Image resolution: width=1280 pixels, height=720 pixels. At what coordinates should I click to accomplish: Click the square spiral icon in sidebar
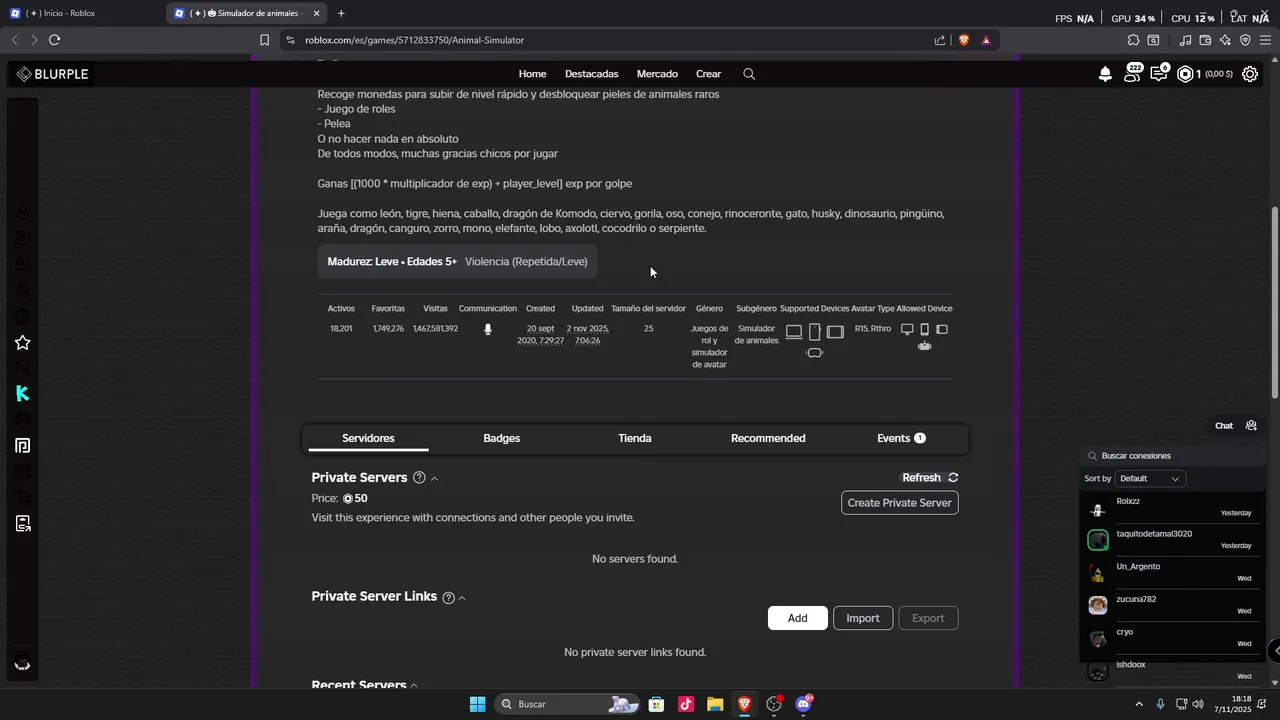[22, 446]
